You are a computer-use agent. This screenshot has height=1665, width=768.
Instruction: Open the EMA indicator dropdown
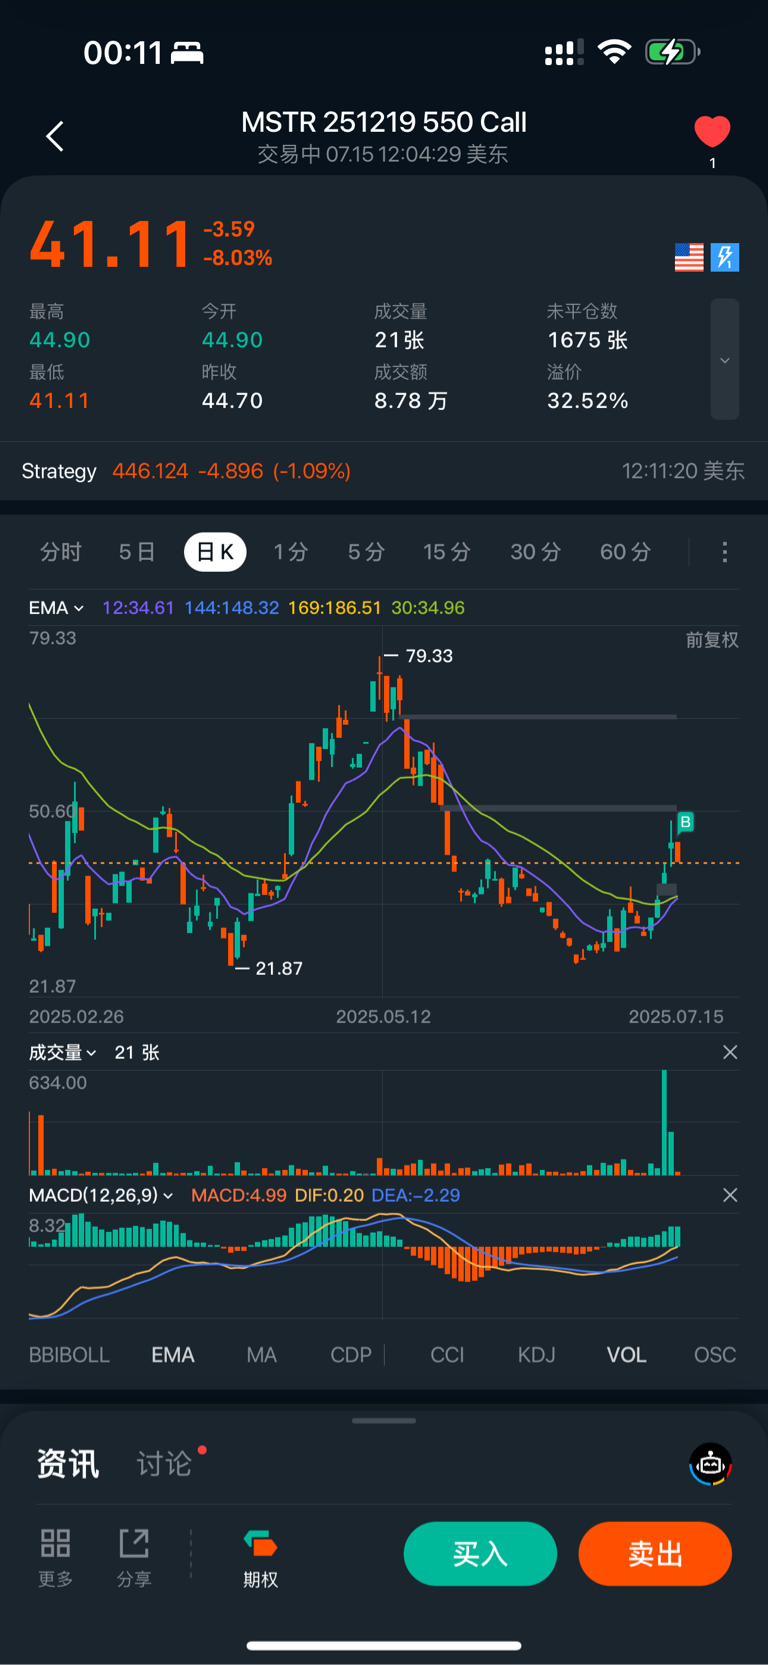(x=56, y=608)
